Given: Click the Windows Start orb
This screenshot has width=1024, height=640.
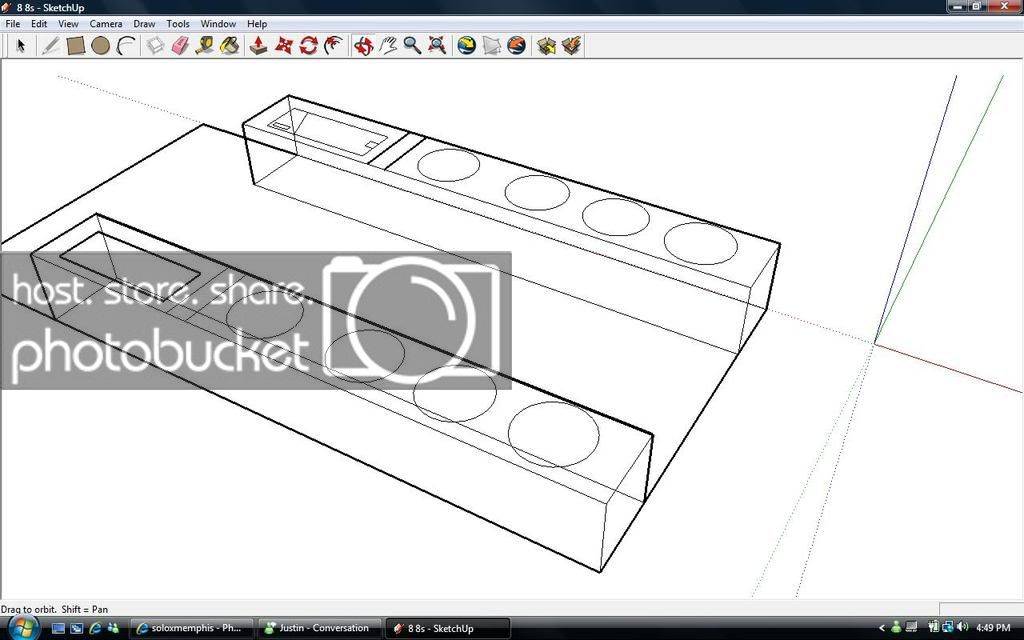Looking at the screenshot, I should tap(22, 628).
